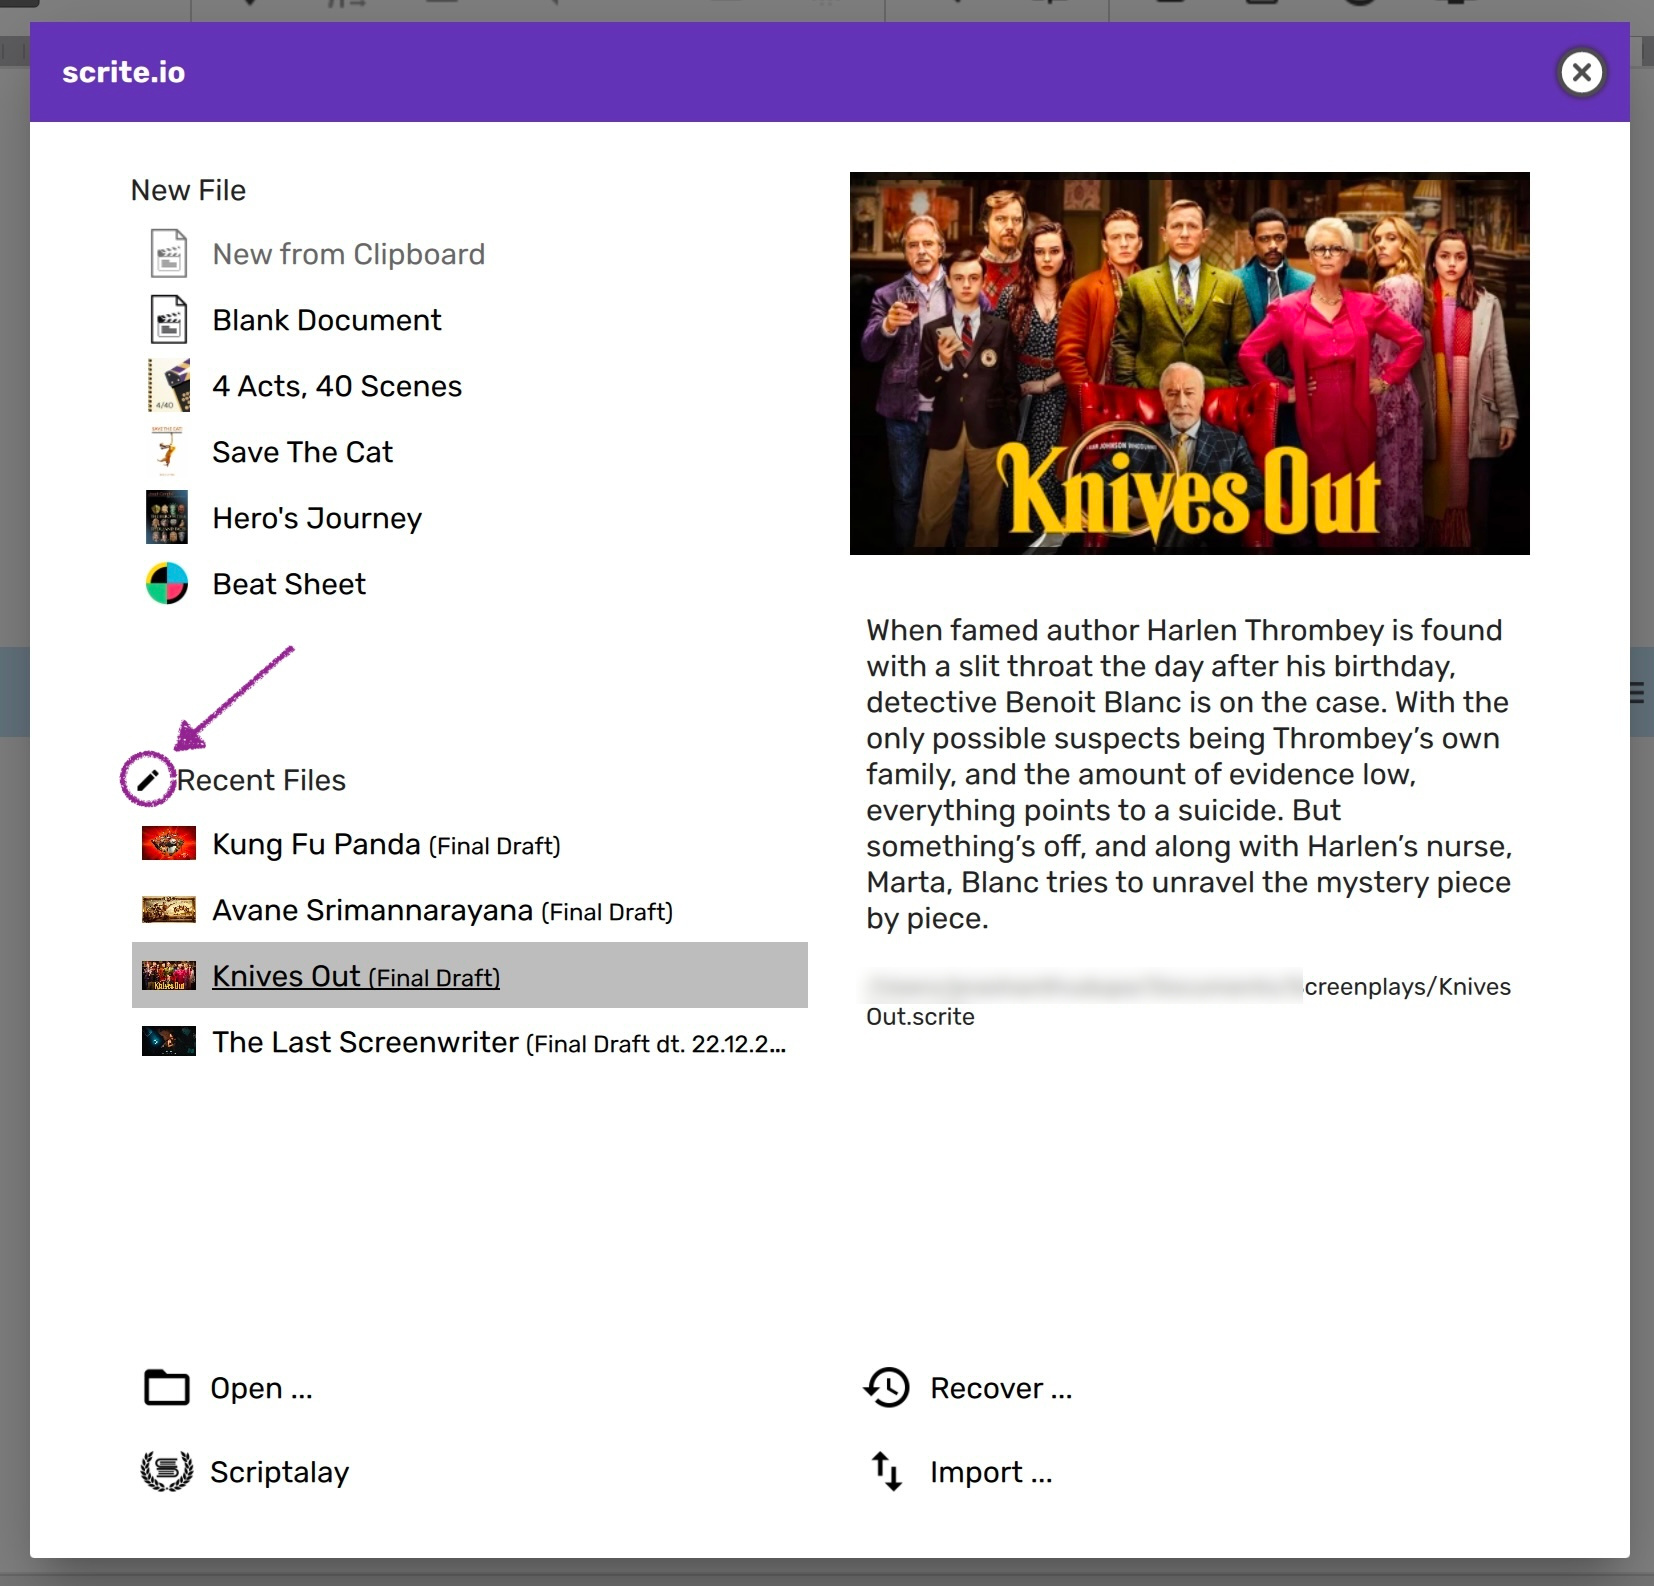Click the Scriptalay laurel icon
Viewport: 1654px width, 1586px height.
pyautogui.click(x=166, y=1472)
